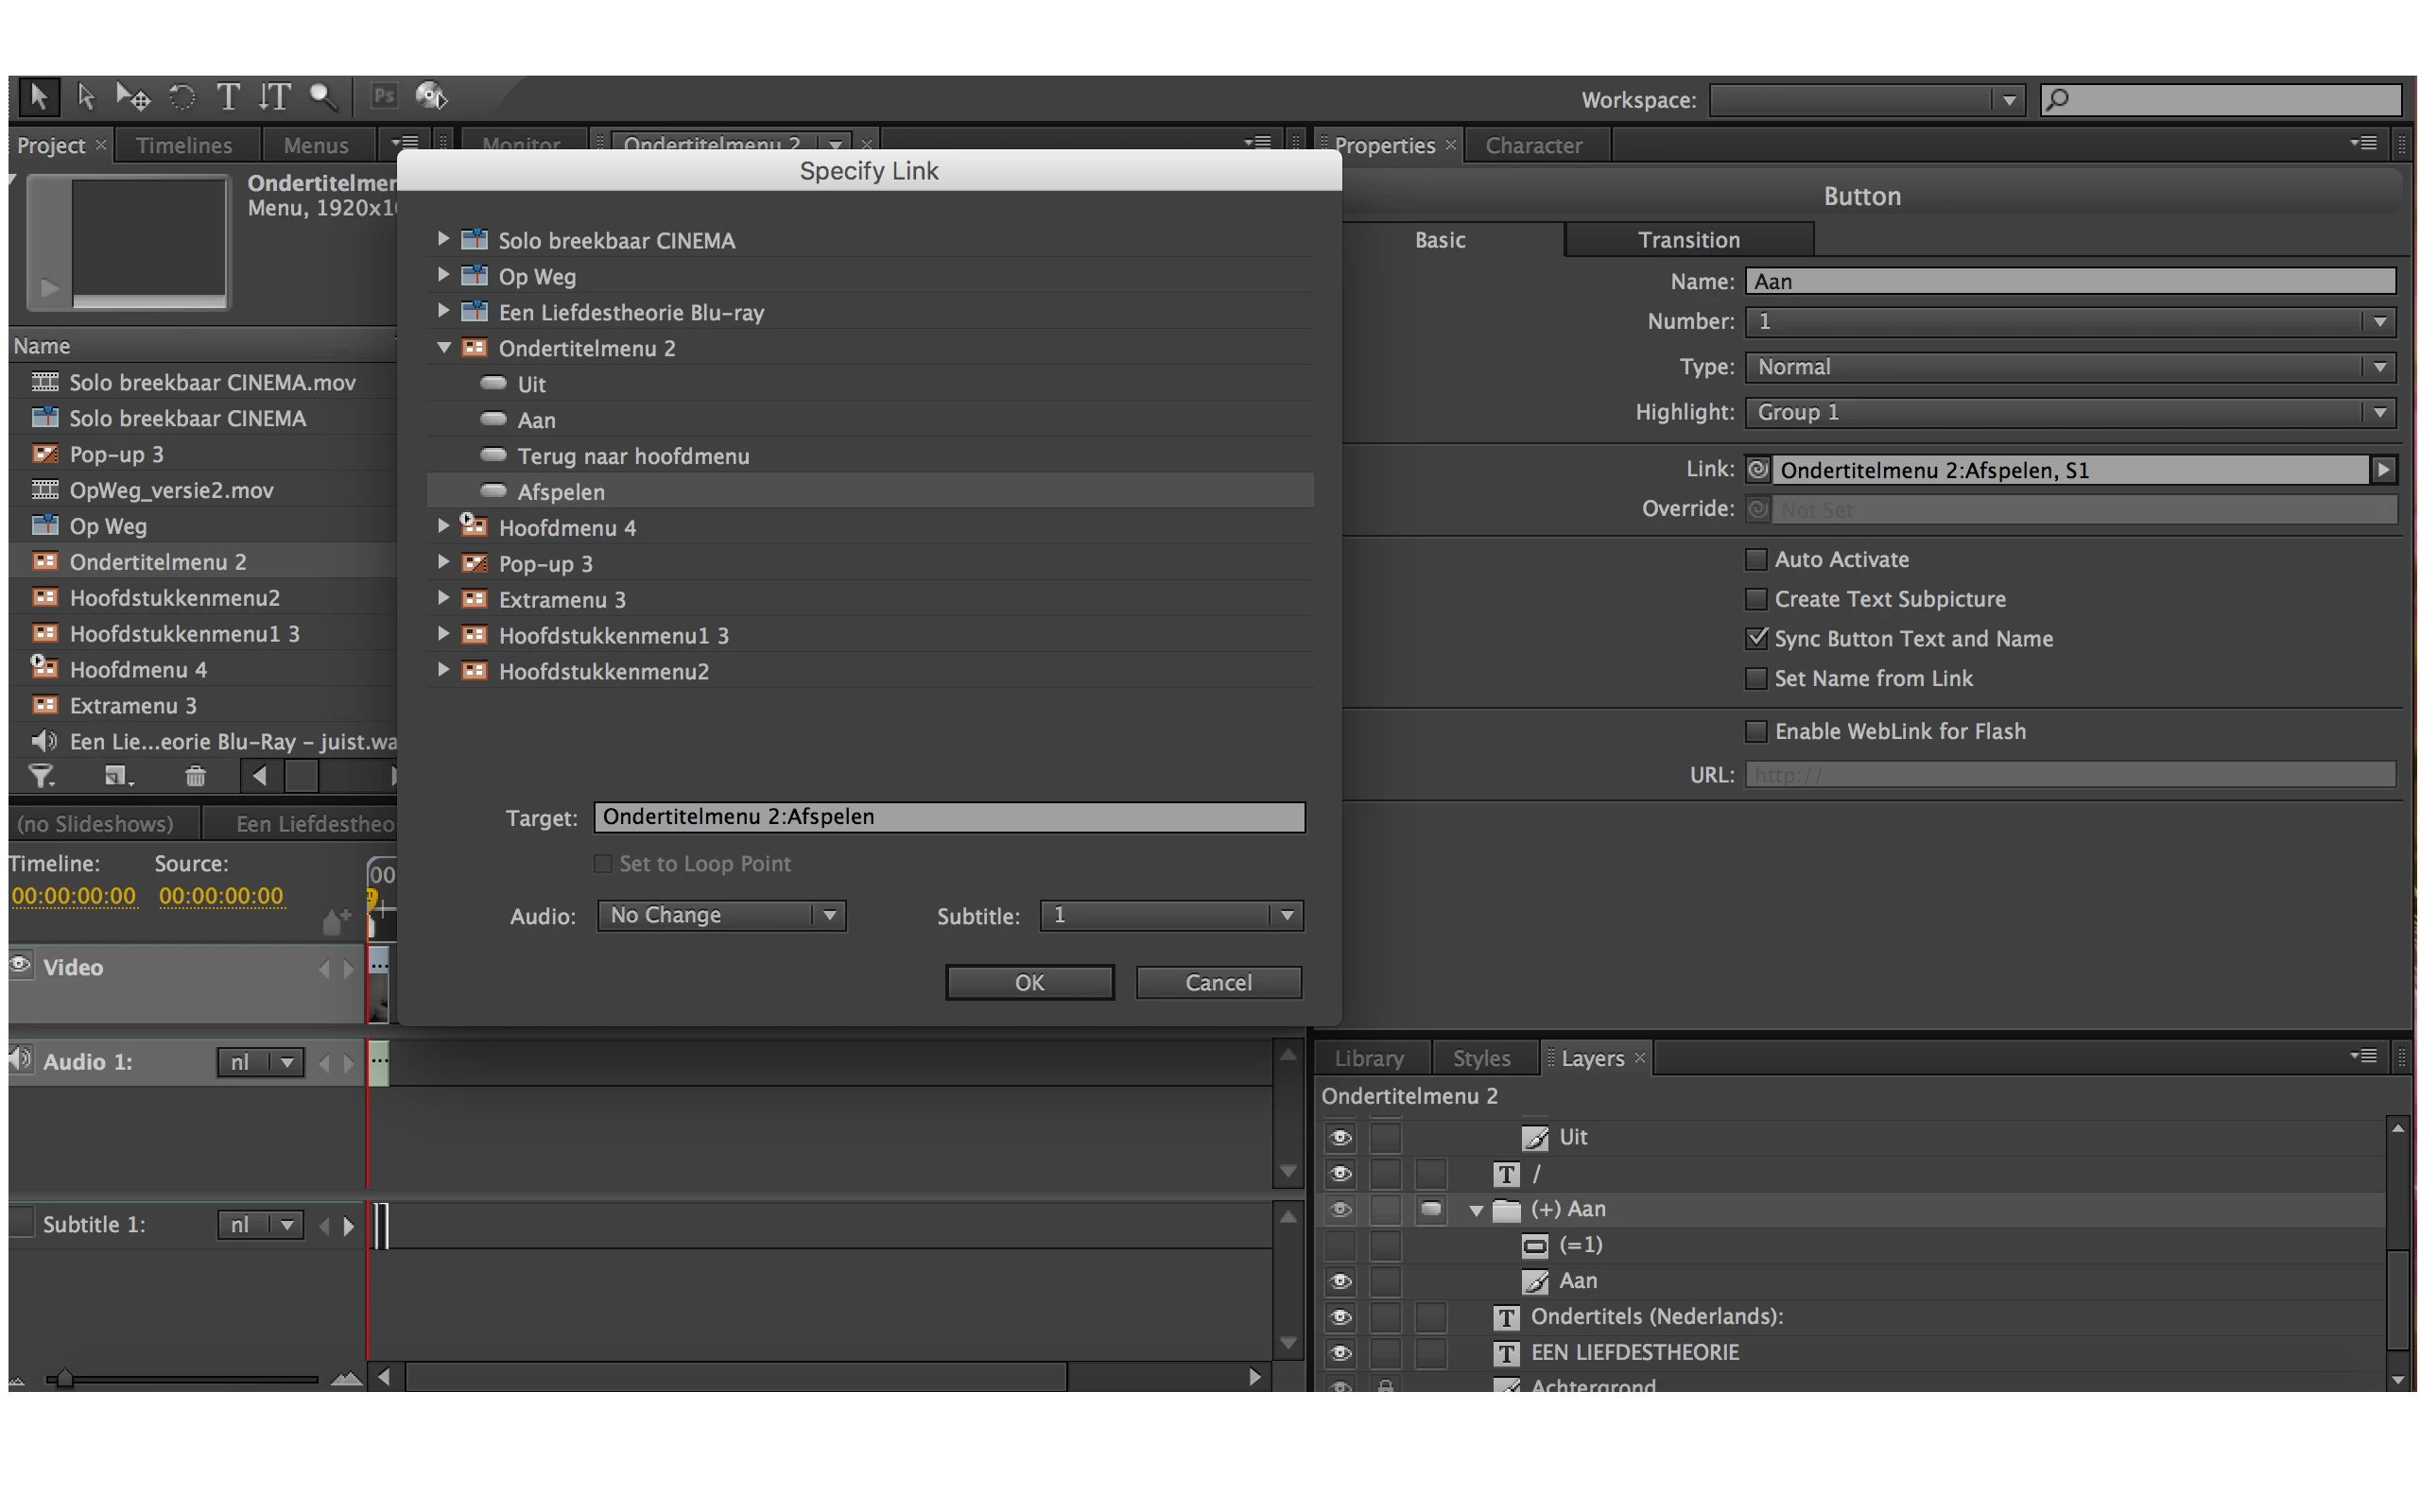Expand the Hoofdmenu 4 tree item
2420x1512 pixels.
pyautogui.click(x=443, y=526)
